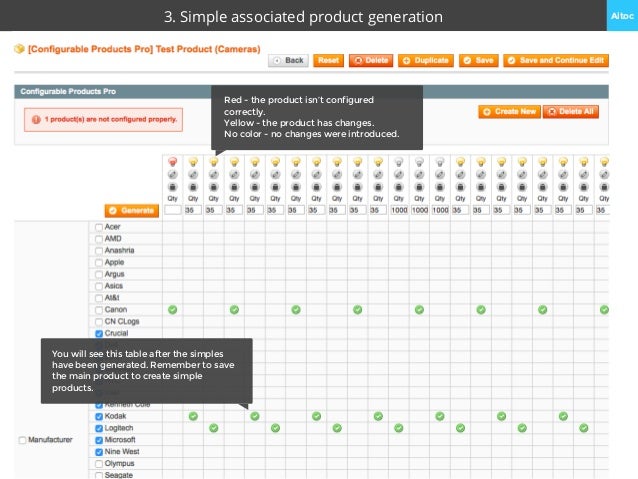
Task: Click the red lightbulb status icon
Action: click(172, 161)
